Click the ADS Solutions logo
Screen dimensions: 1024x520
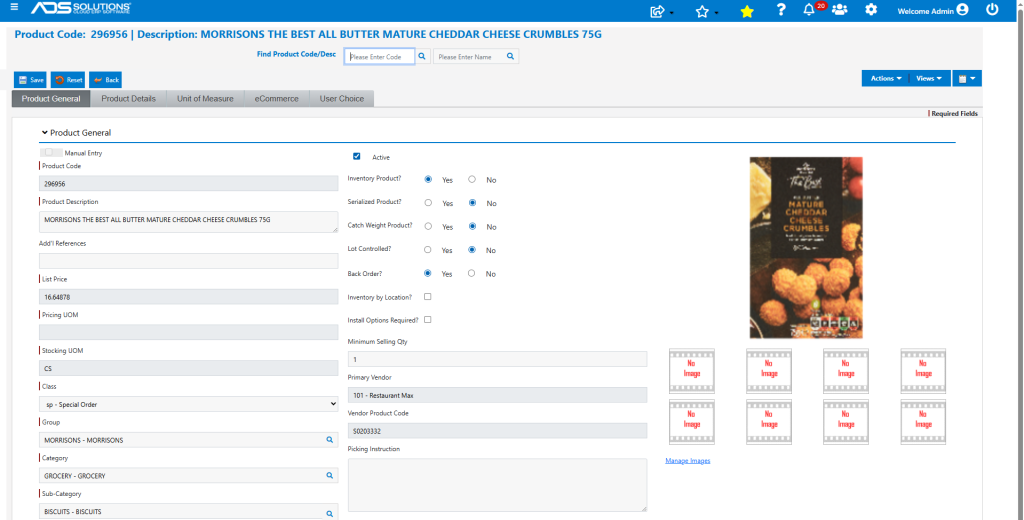click(x=81, y=8)
